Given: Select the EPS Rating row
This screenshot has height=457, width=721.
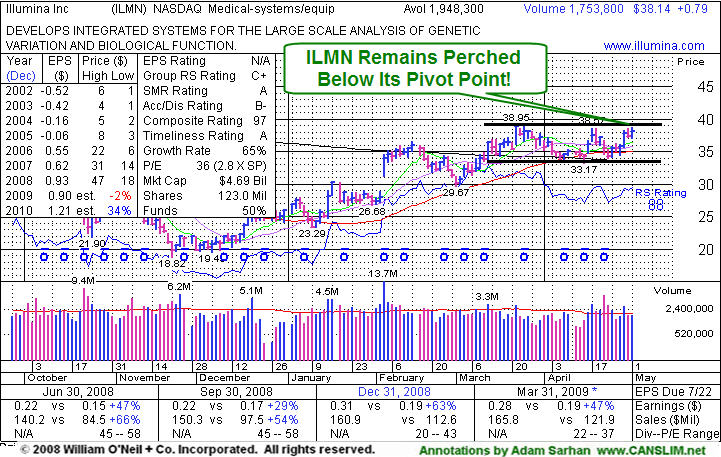Looking at the screenshot, I should click(205, 61).
